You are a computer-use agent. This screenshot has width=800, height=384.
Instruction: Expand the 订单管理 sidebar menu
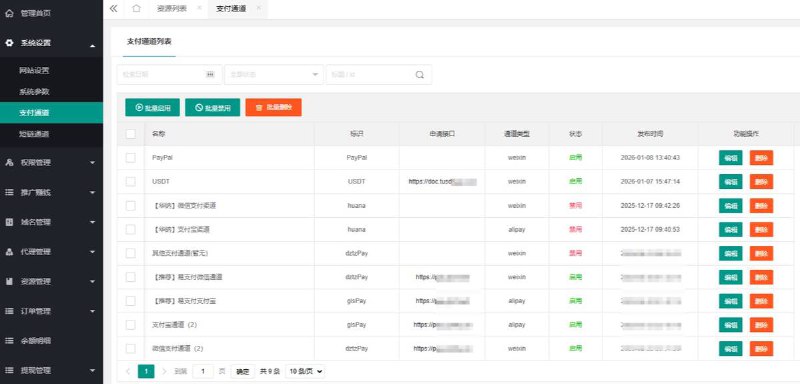click(x=51, y=311)
